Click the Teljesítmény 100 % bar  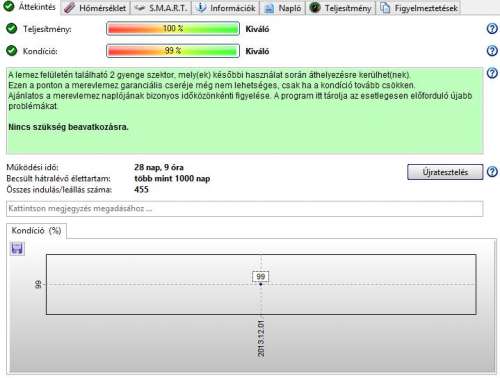(x=173, y=29)
